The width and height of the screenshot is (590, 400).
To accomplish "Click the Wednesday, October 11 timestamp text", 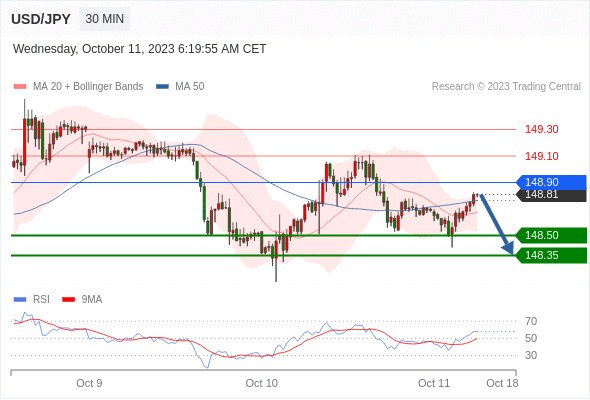I will coord(140,49).
